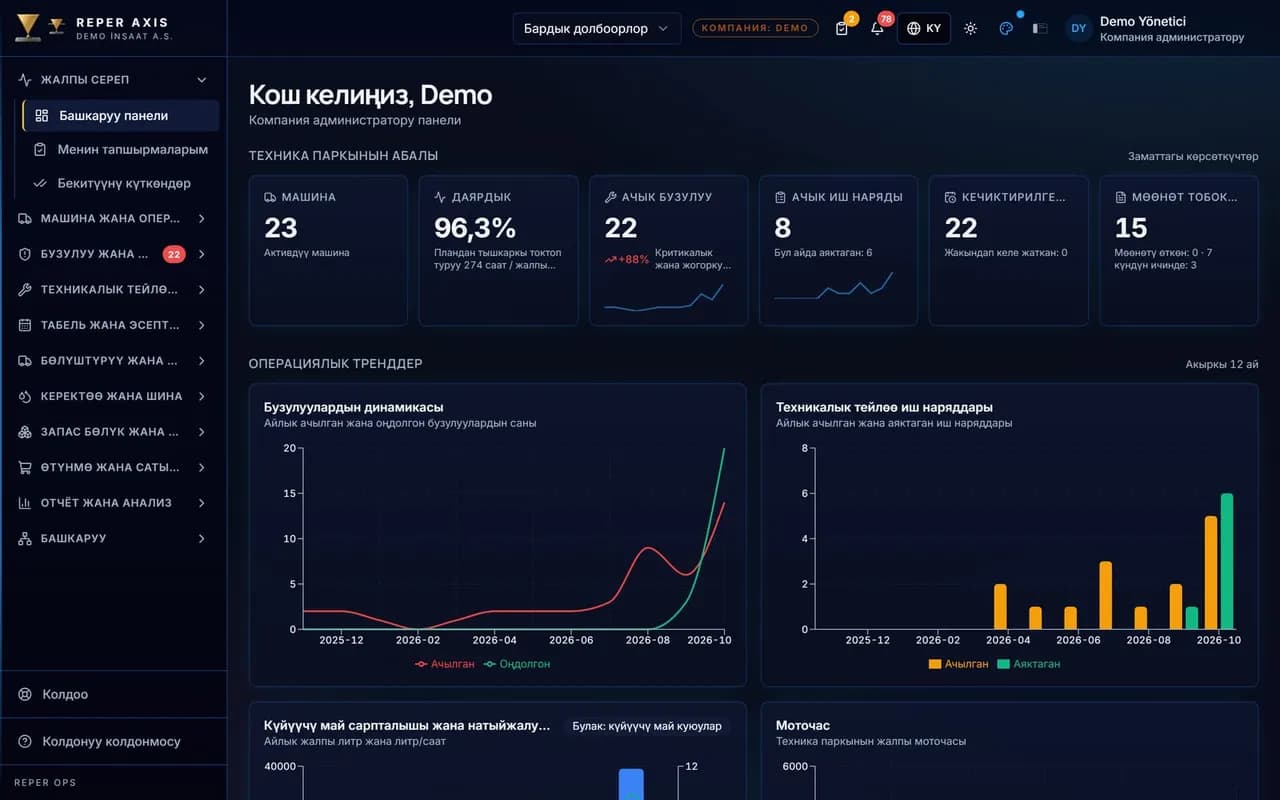Toggle the Ачылган orange bar legend

958,664
